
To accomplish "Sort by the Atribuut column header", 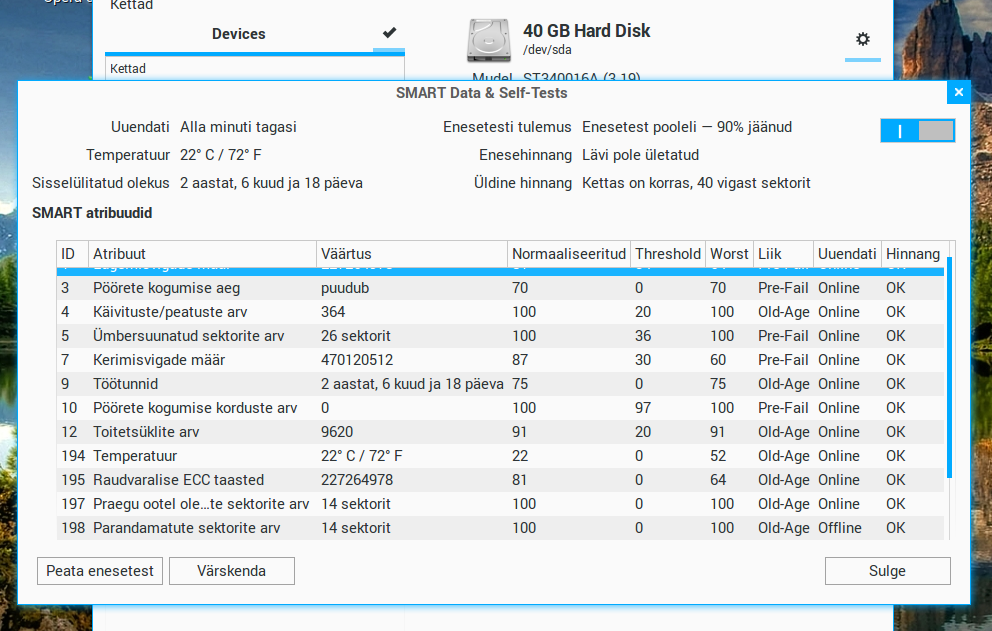I will point(200,254).
